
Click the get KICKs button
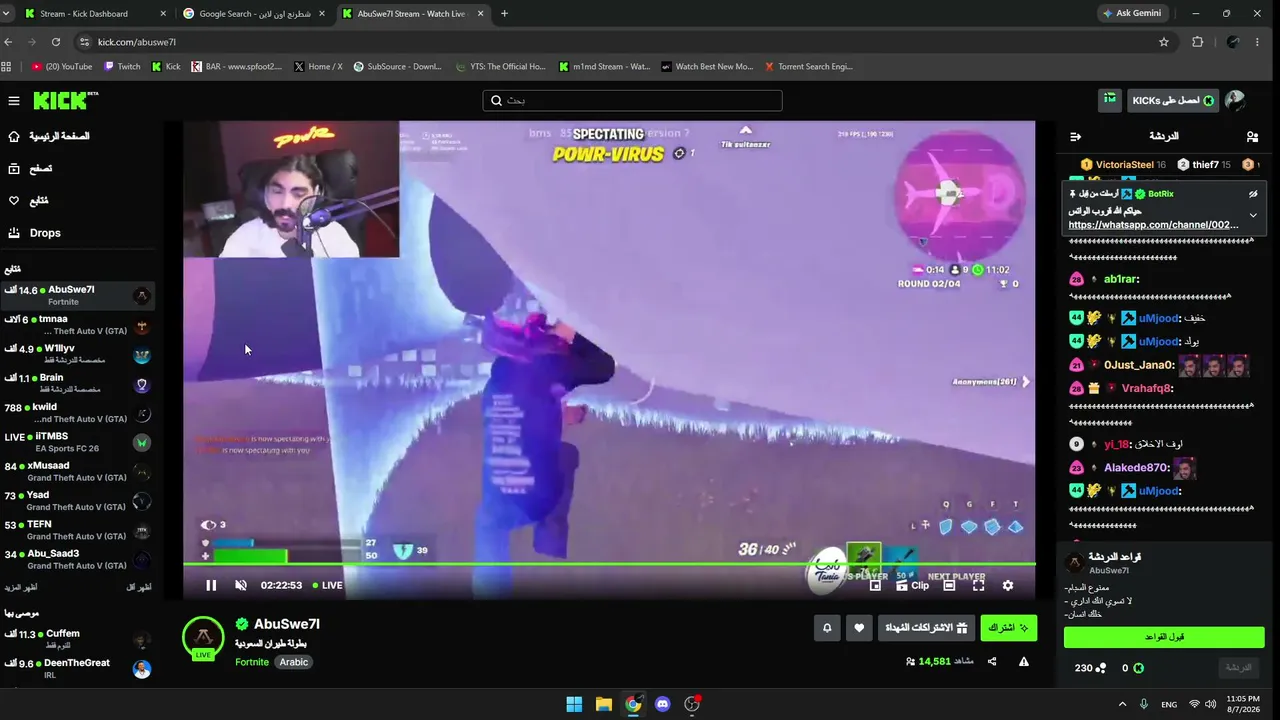(1173, 100)
